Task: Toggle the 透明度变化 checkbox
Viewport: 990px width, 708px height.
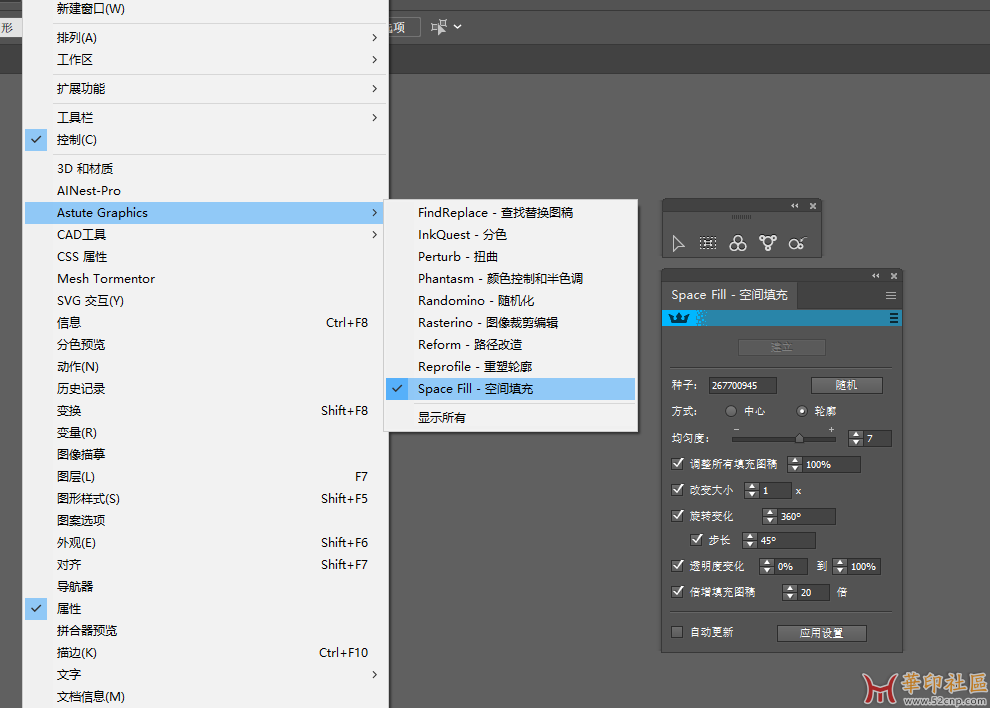Action: [x=677, y=565]
